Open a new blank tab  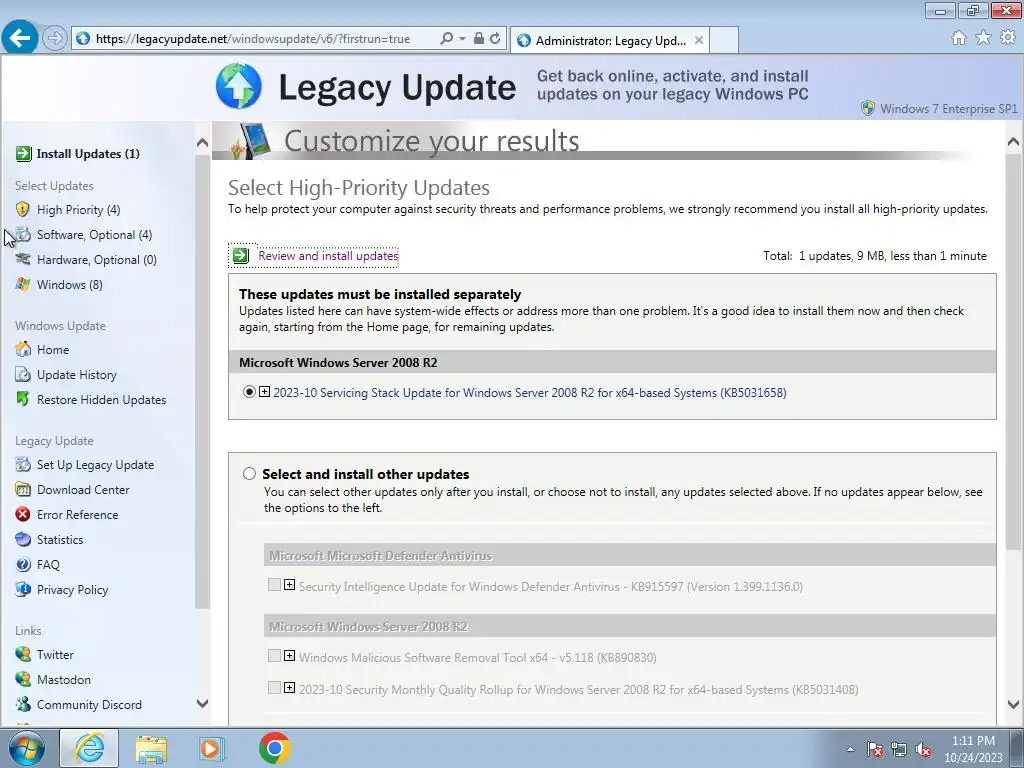pyautogui.click(x=724, y=40)
